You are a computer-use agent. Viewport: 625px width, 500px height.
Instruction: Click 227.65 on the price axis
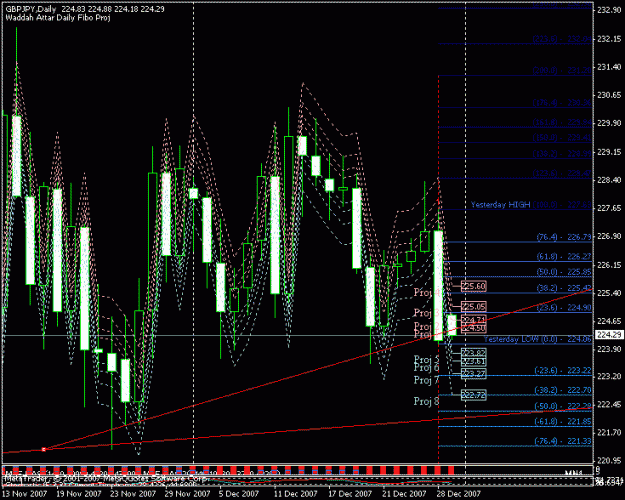609,209
